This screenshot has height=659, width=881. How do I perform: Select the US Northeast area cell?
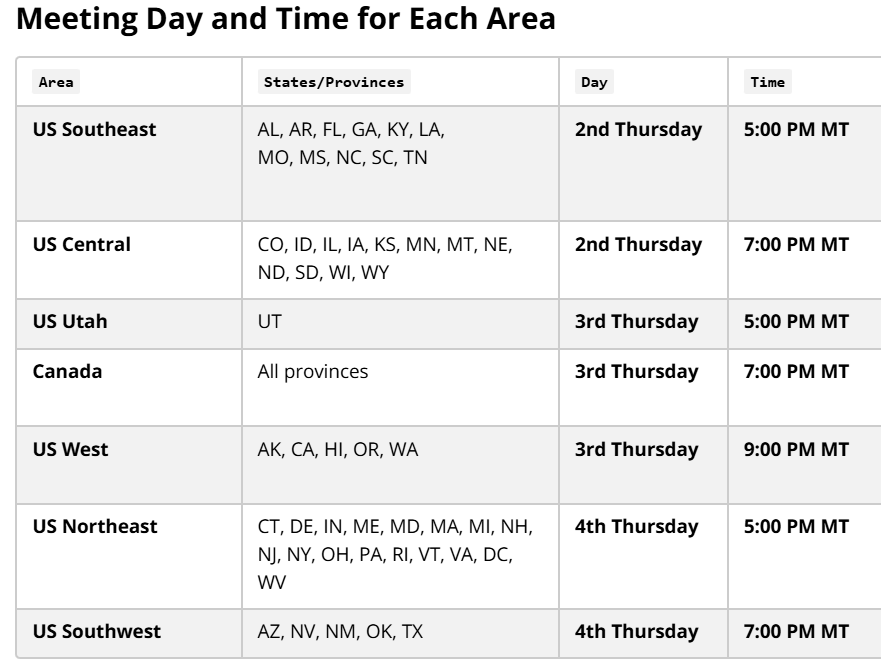point(129,556)
